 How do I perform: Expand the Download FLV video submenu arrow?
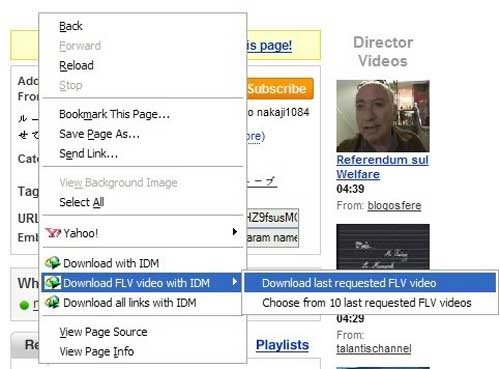(x=235, y=282)
